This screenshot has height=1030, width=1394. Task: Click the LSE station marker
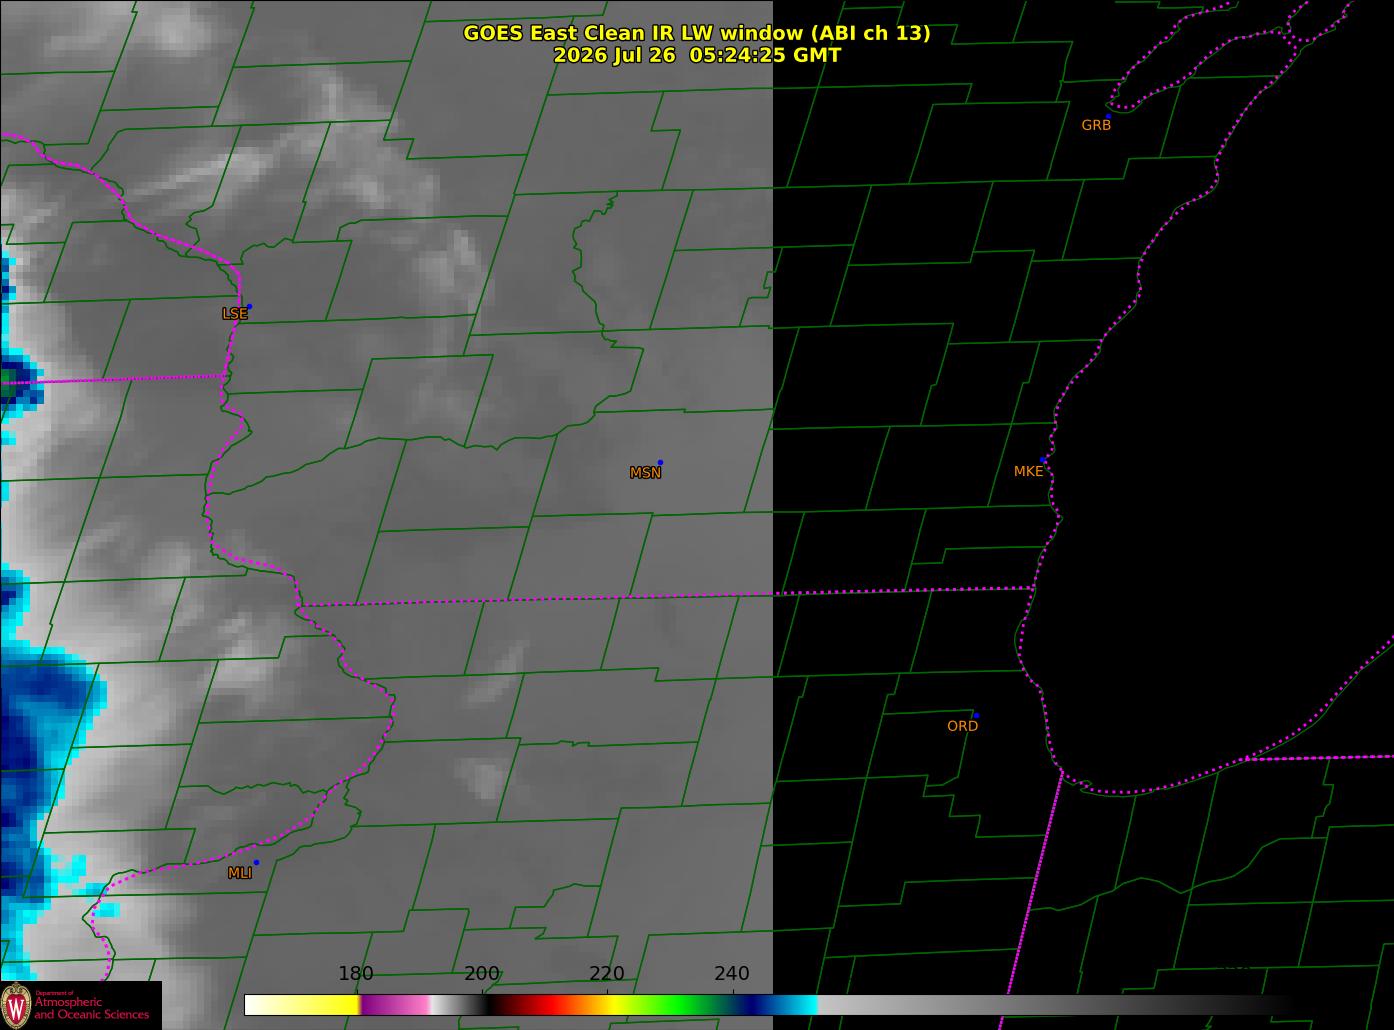pyautogui.click(x=249, y=306)
